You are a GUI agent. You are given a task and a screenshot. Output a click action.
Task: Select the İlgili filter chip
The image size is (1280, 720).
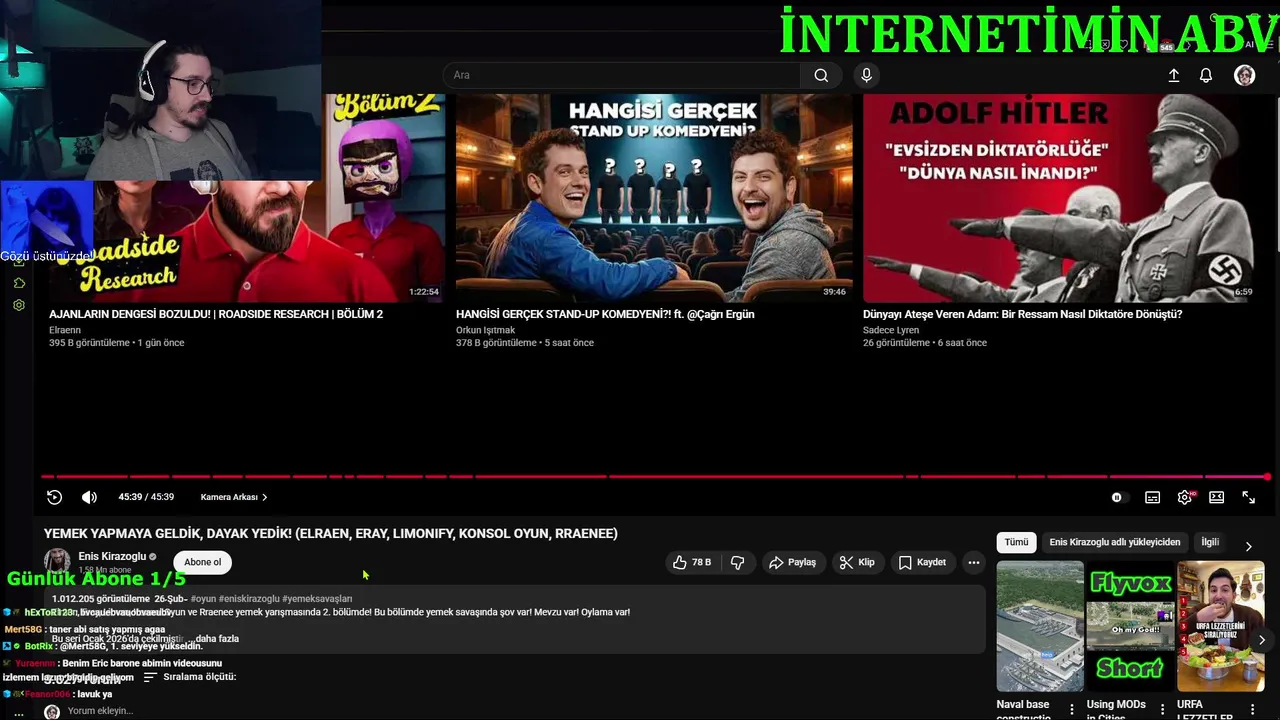pyautogui.click(x=1210, y=542)
